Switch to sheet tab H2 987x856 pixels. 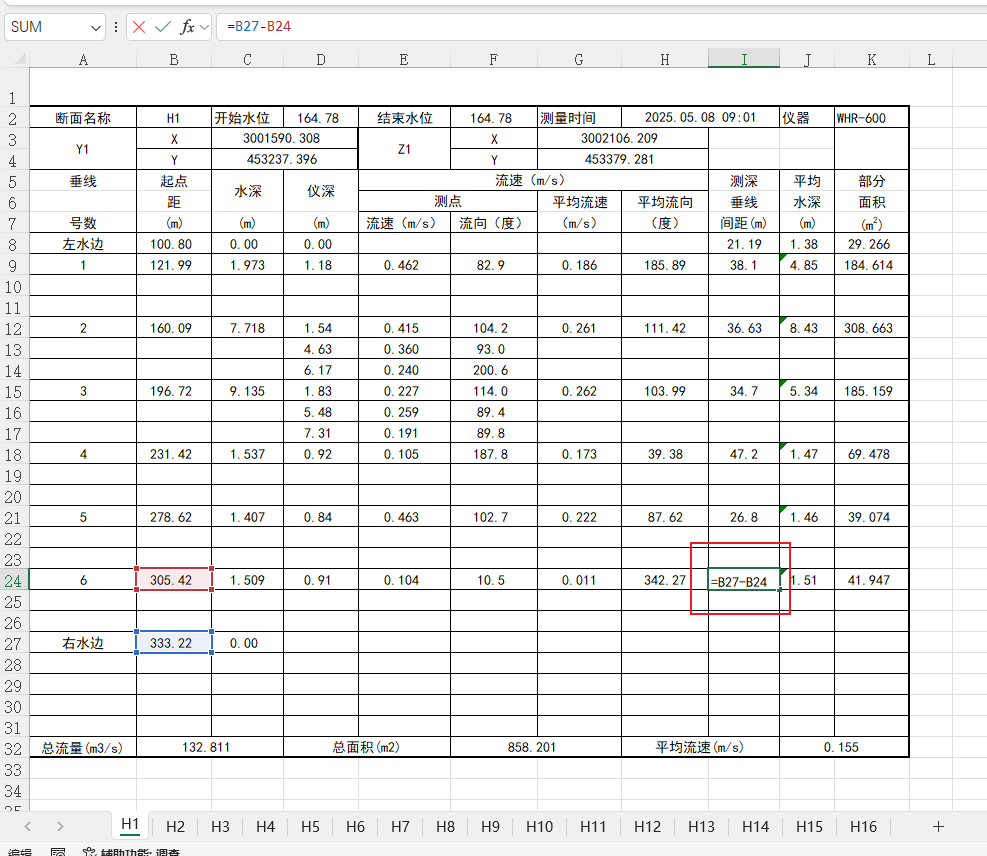175,826
